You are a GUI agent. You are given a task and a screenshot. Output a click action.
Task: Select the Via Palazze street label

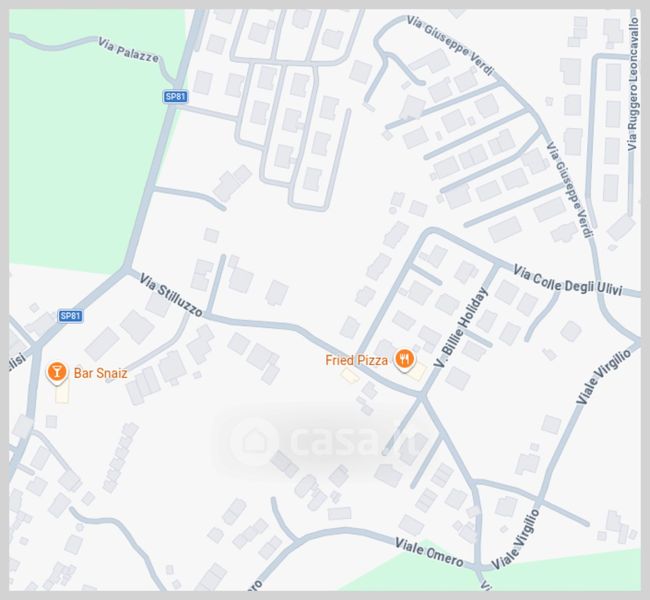(x=129, y=50)
